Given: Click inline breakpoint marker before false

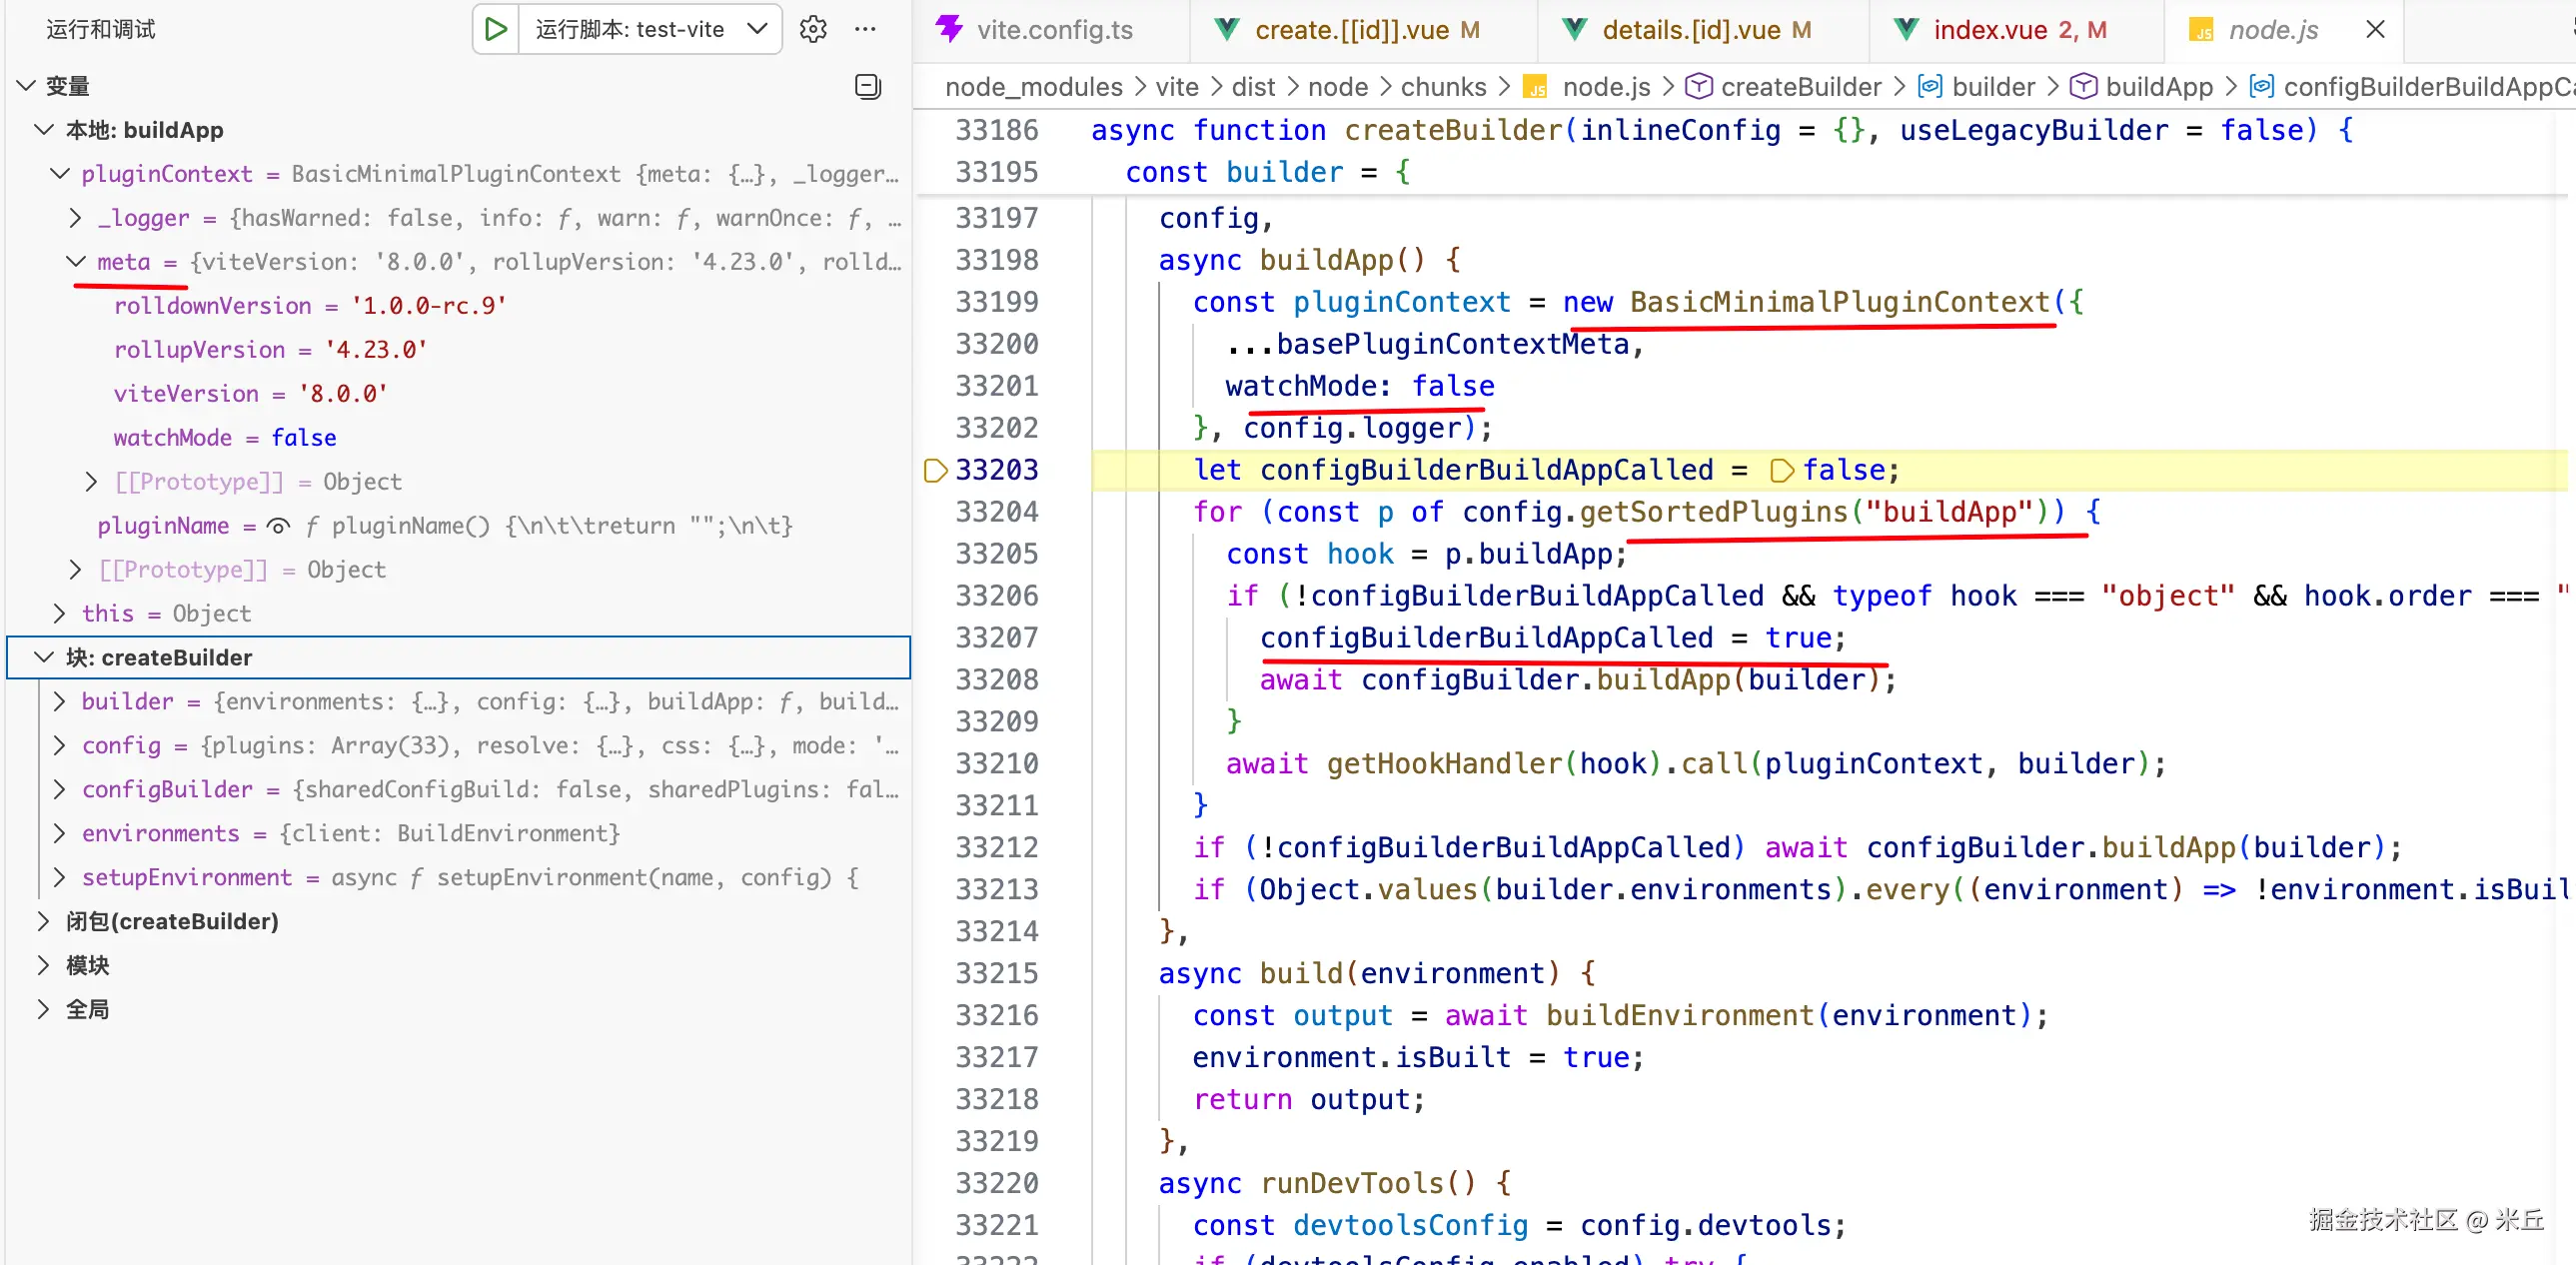Looking at the screenshot, I should point(1780,470).
